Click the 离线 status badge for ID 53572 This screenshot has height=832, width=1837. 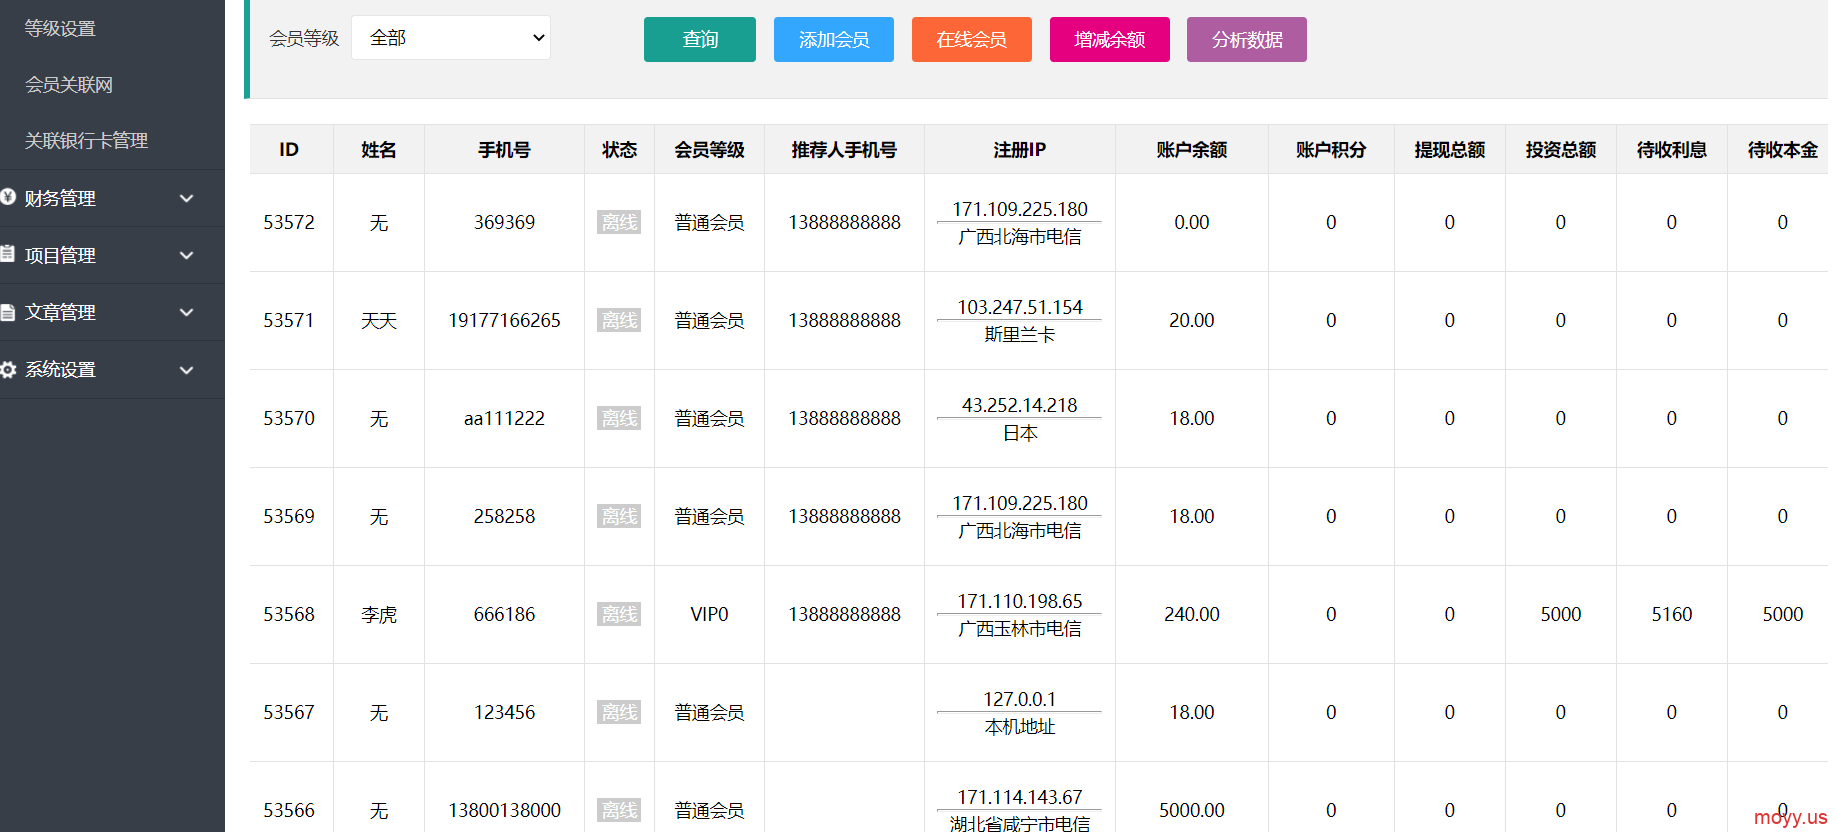(x=619, y=223)
